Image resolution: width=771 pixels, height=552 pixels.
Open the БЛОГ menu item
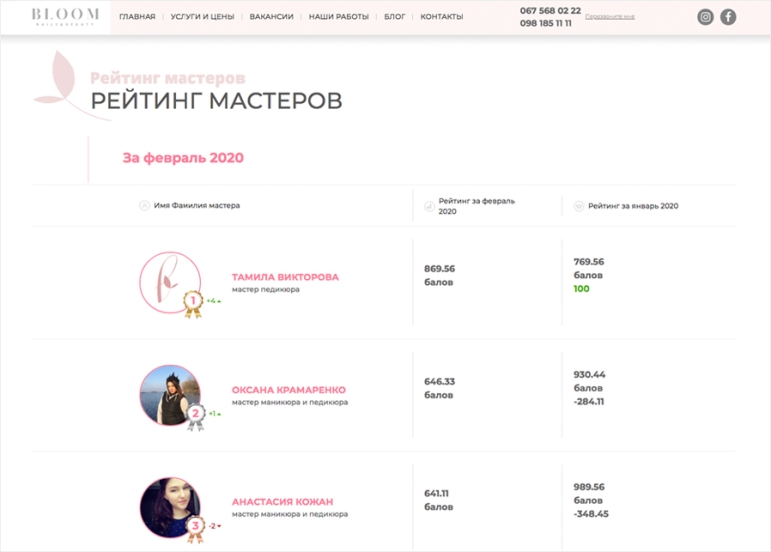pyautogui.click(x=394, y=17)
